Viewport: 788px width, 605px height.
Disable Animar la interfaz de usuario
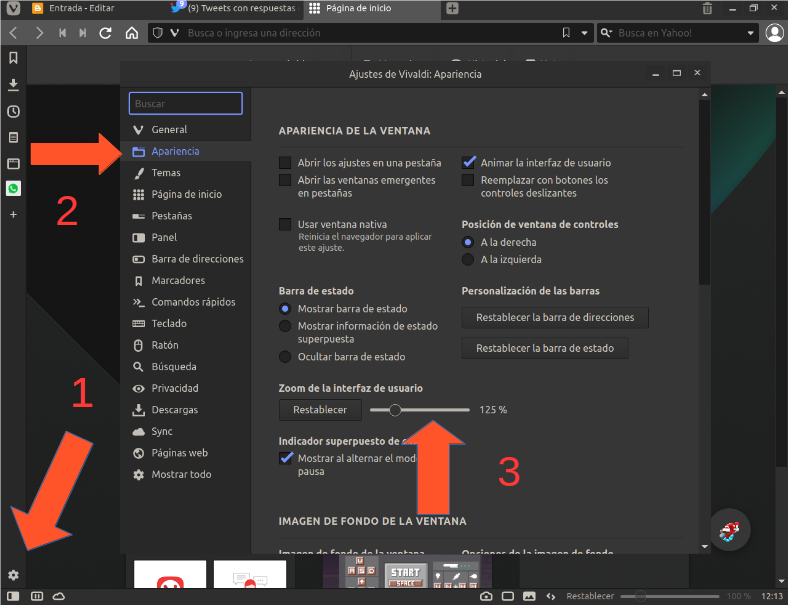468,163
